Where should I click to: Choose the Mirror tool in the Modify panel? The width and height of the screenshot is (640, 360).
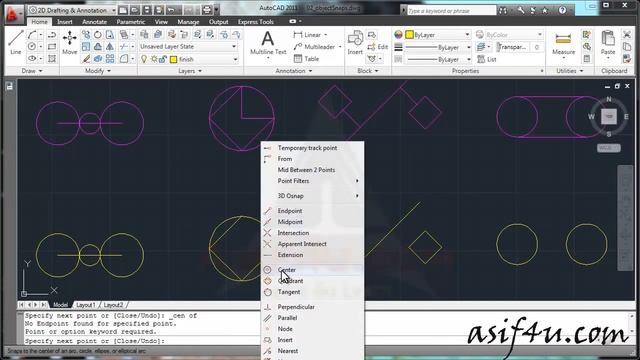110,47
